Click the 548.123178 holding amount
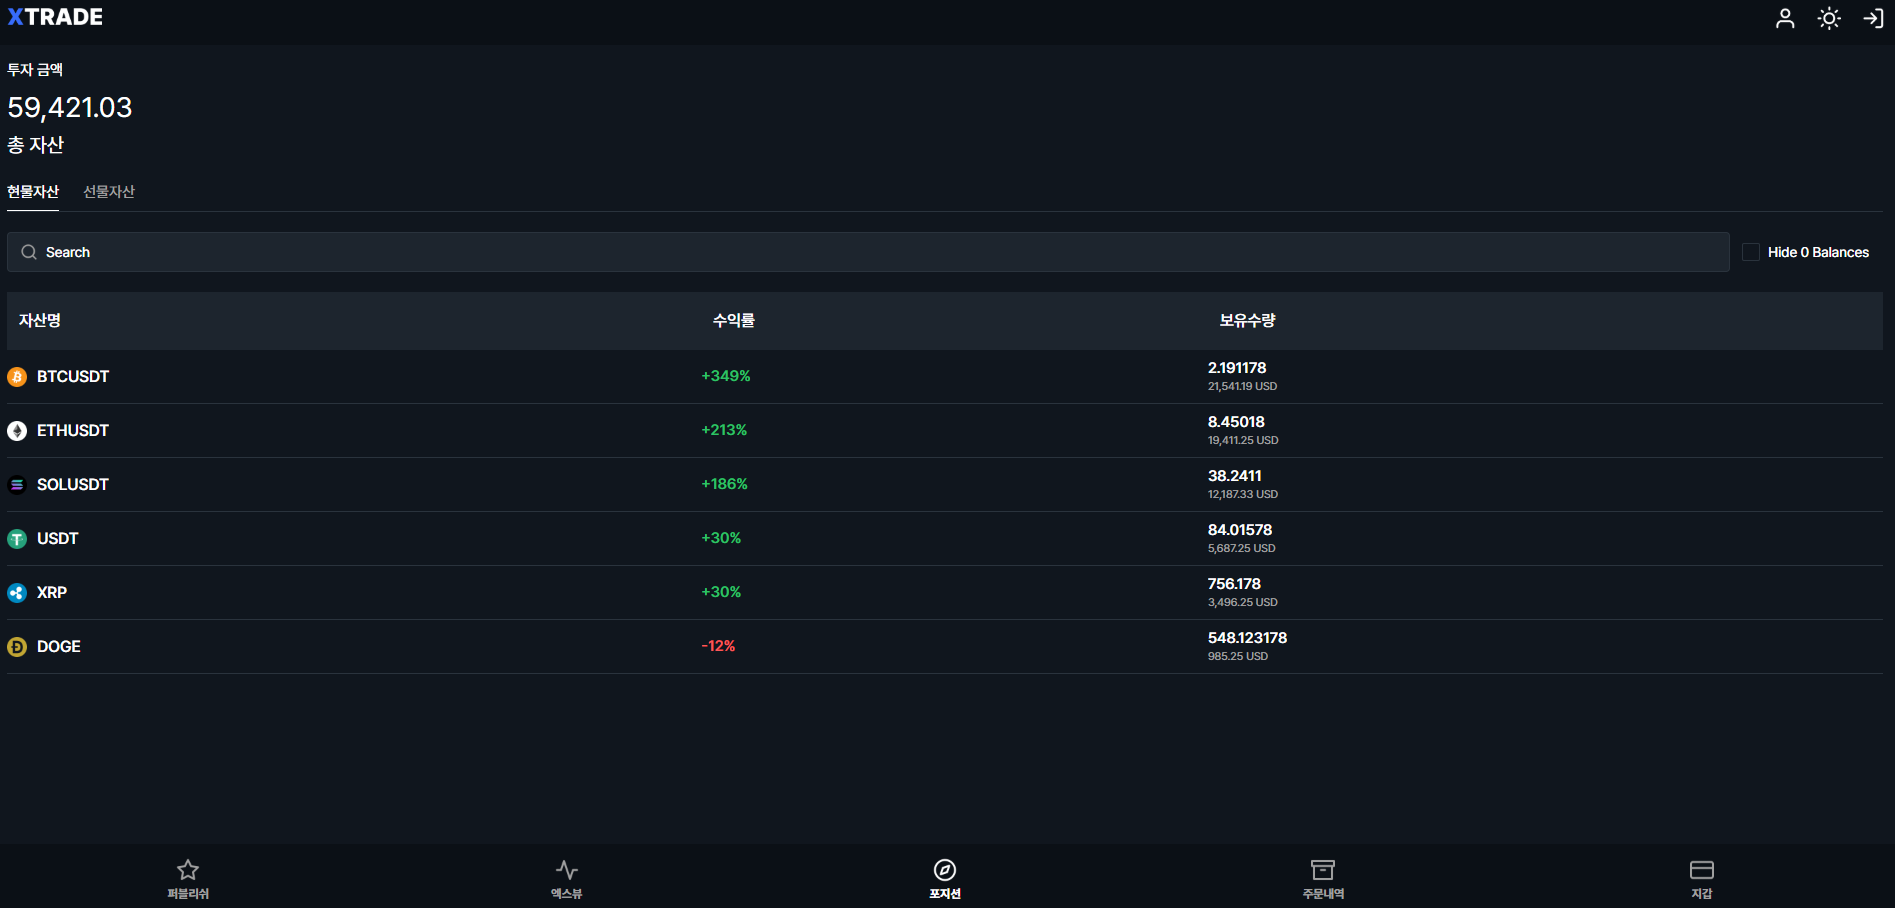The height and width of the screenshot is (908, 1895). click(x=1247, y=638)
